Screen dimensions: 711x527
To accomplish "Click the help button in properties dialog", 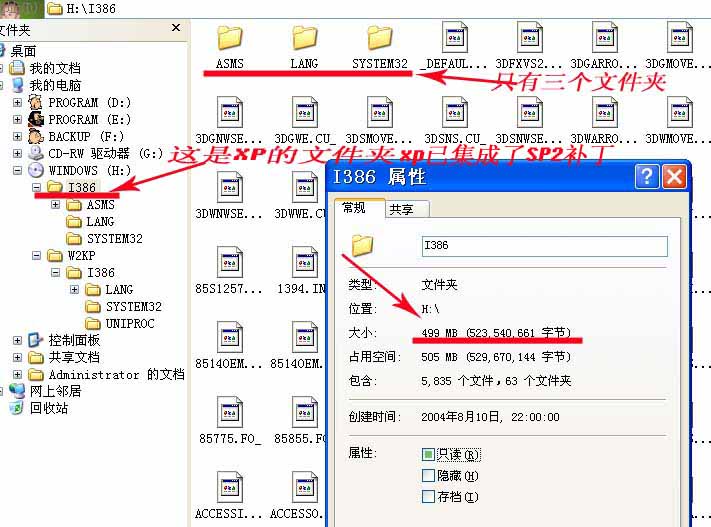I will point(647,176).
